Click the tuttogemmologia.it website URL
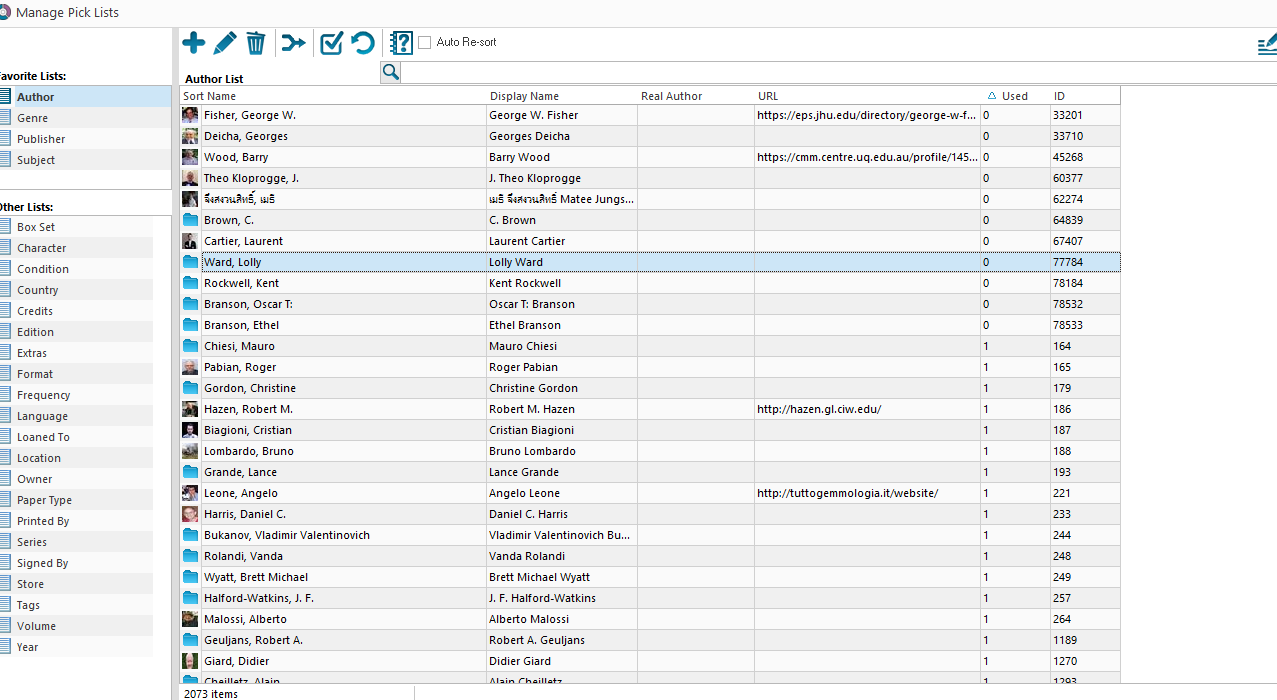Image resolution: width=1277 pixels, height=700 pixels. [x=847, y=493]
